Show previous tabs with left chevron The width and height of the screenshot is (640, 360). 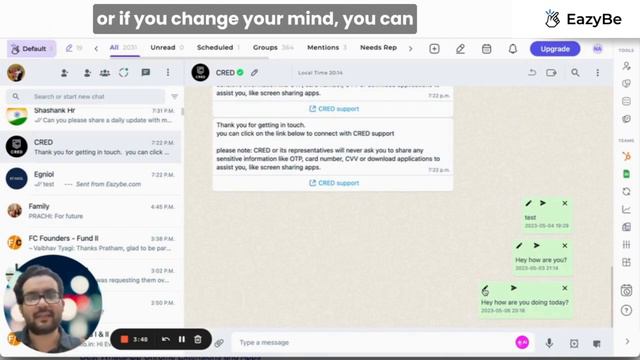click(x=96, y=49)
